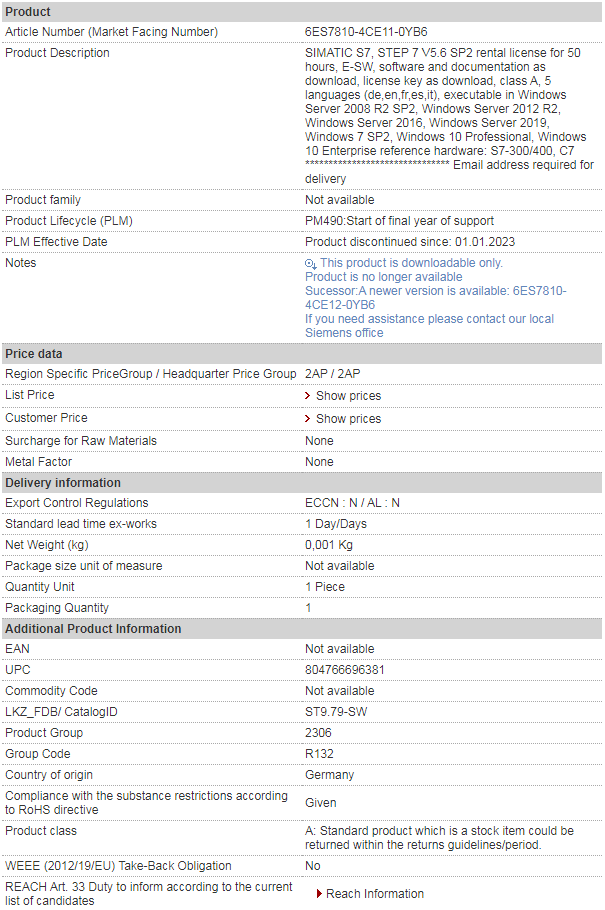Screen dimensions: 605x910
Task: Open the 'Product is no longer available' note
Action: (x=384, y=277)
